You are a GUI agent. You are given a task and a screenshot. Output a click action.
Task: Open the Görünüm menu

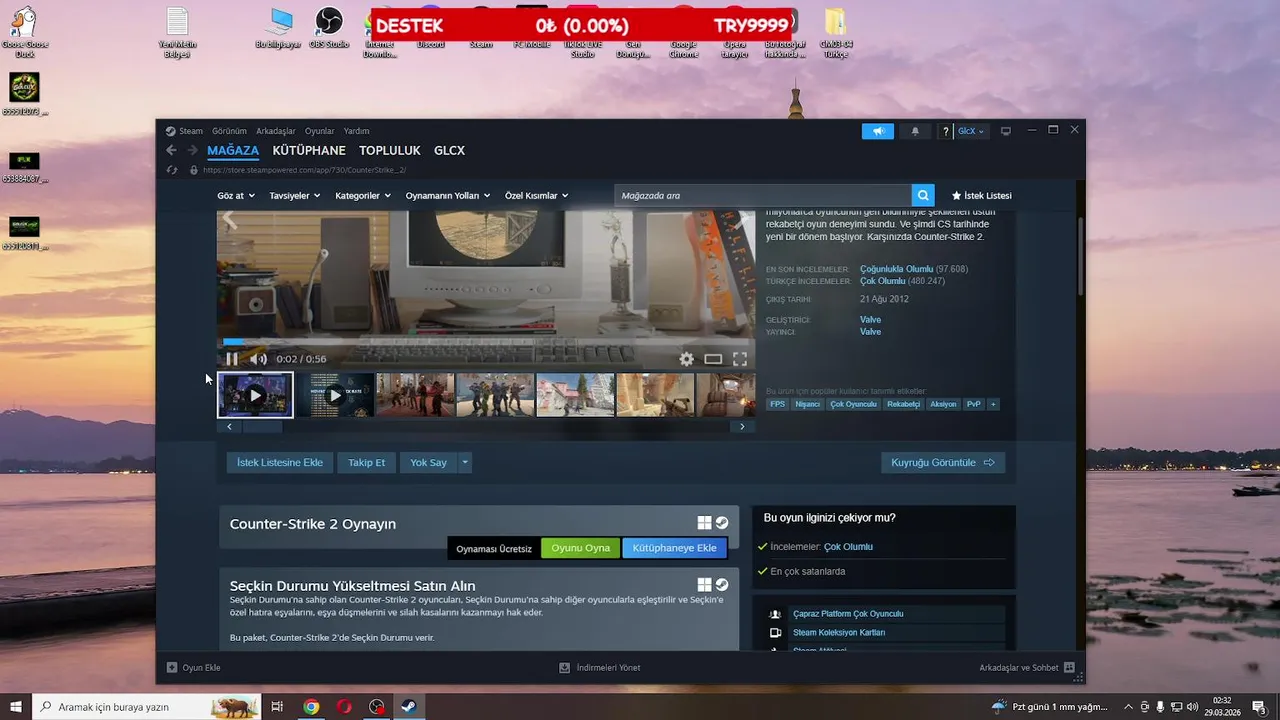click(229, 131)
